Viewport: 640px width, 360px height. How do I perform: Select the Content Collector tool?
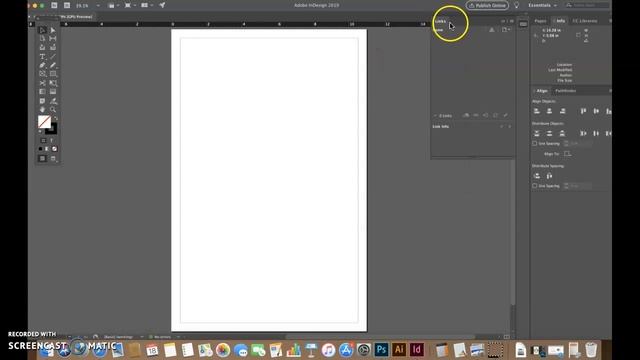click(x=42, y=48)
